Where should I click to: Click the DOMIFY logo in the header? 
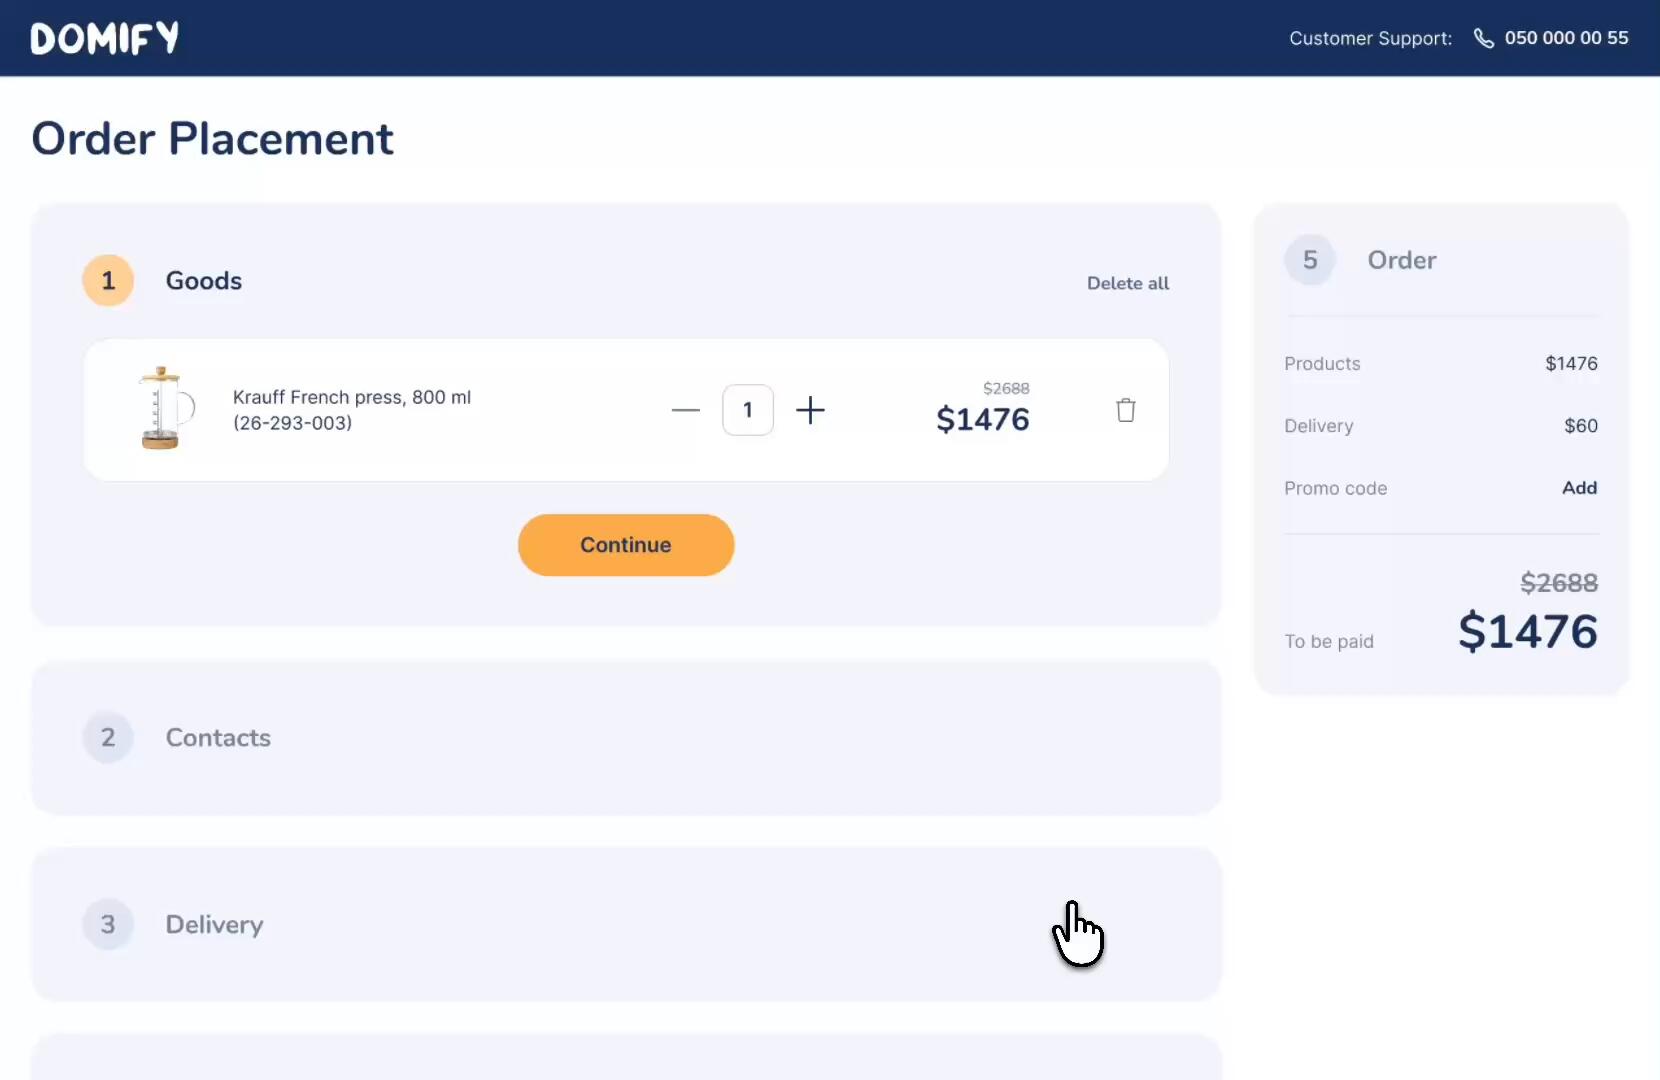coord(103,37)
